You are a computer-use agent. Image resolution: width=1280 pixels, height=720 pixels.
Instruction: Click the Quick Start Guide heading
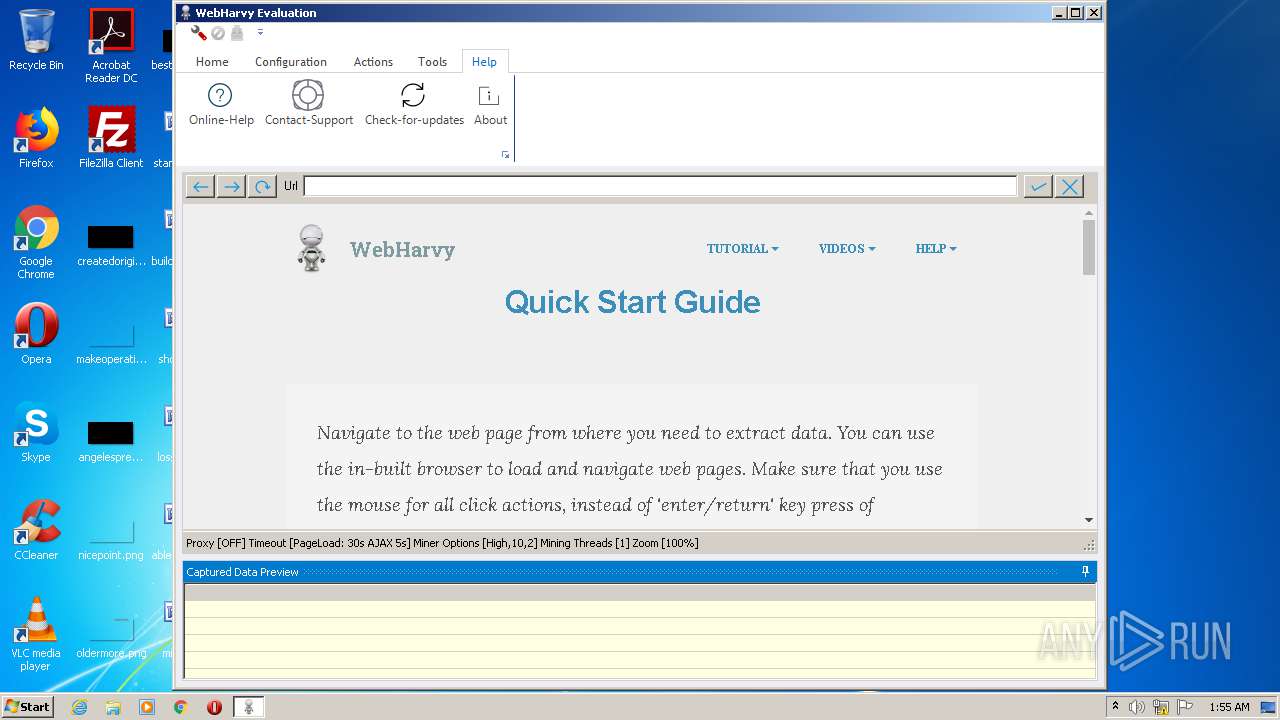pyautogui.click(x=632, y=302)
